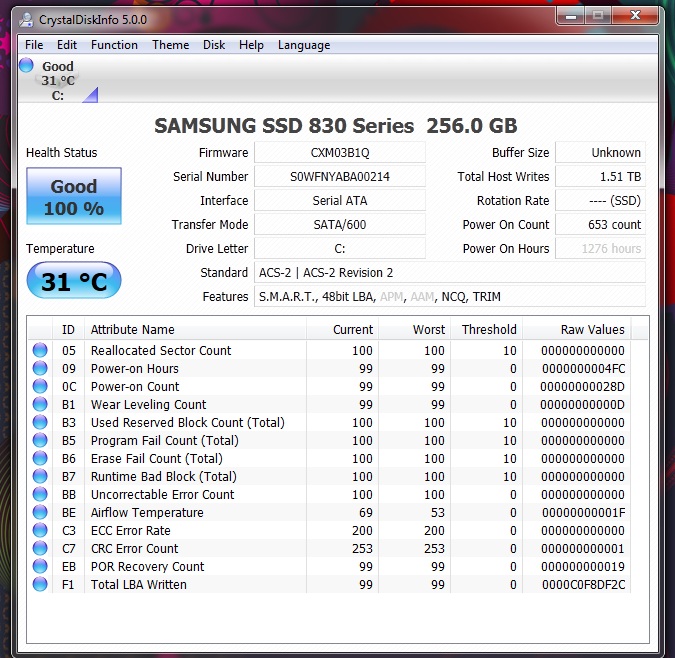Image resolution: width=675 pixels, height=658 pixels.
Task: Click status orb for Airflow Temperature
Action: [x=40, y=512]
